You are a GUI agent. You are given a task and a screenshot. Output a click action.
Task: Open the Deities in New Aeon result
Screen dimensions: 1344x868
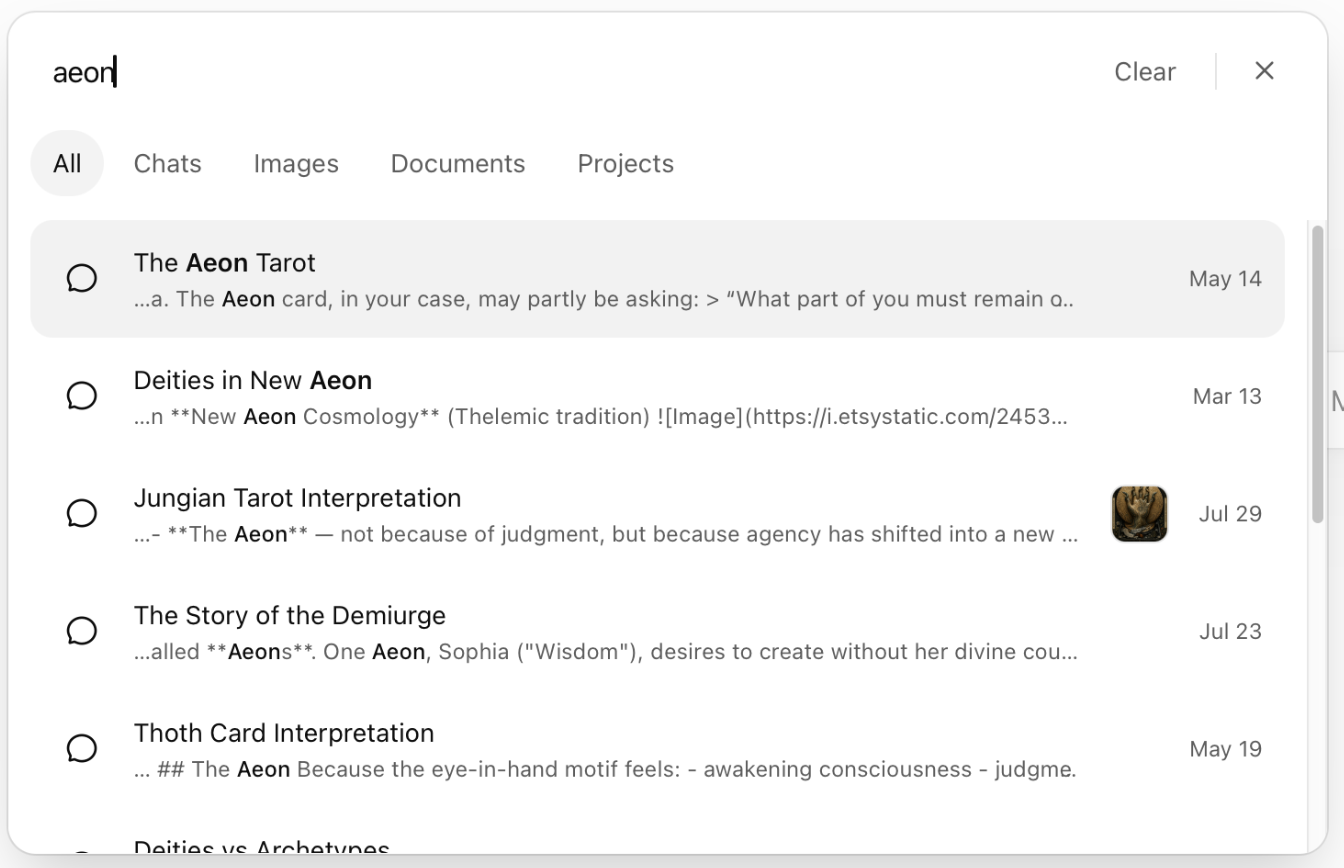[657, 396]
